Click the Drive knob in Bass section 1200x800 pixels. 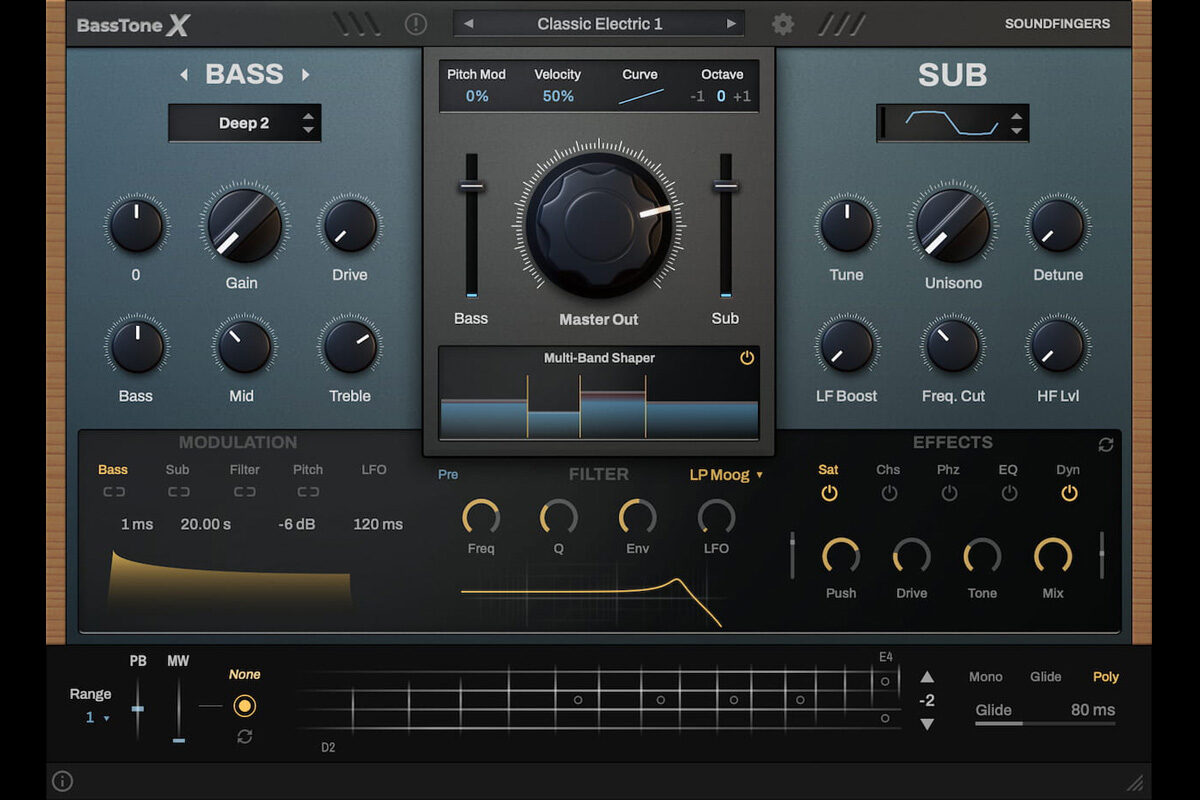350,225
